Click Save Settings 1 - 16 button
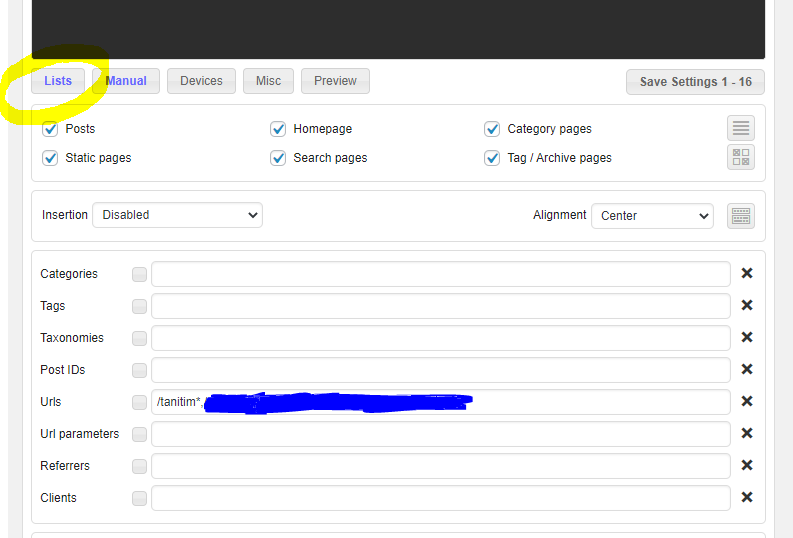Image resolution: width=793 pixels, height=538 pixels. [695, 82]
